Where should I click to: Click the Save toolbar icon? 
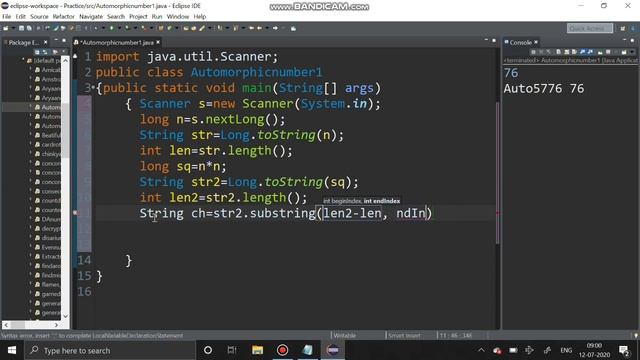pyautogui.click(x=21, y=28)
